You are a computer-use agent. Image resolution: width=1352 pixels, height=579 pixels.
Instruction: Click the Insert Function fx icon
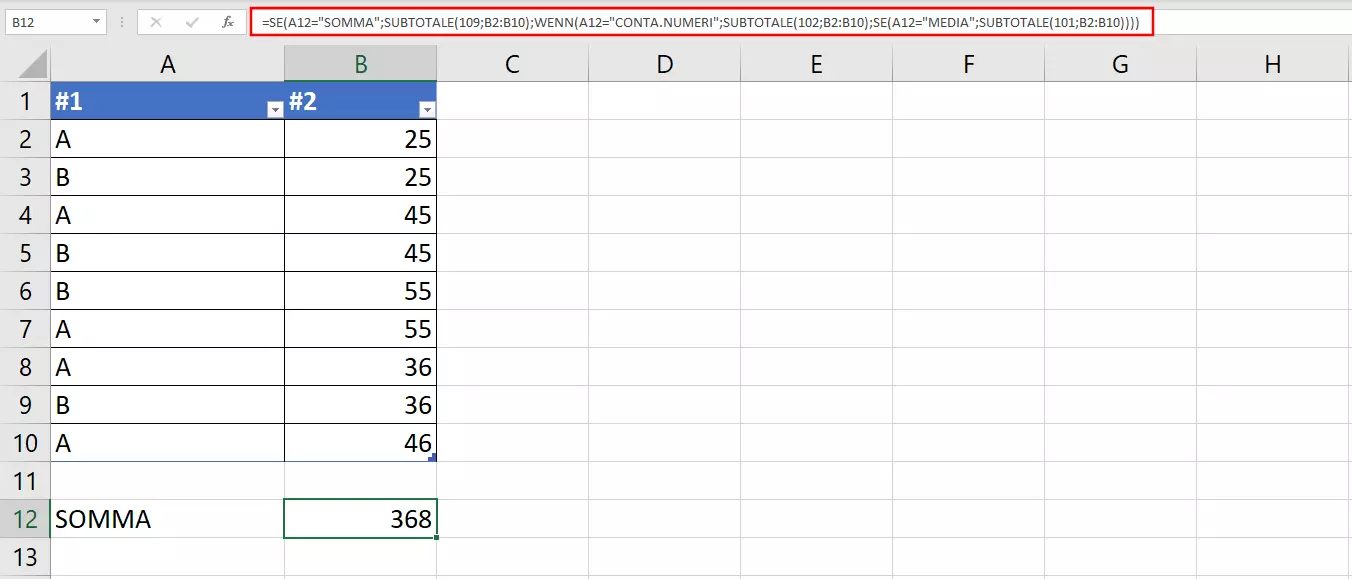pyautogui.click(x=227, y=21)
